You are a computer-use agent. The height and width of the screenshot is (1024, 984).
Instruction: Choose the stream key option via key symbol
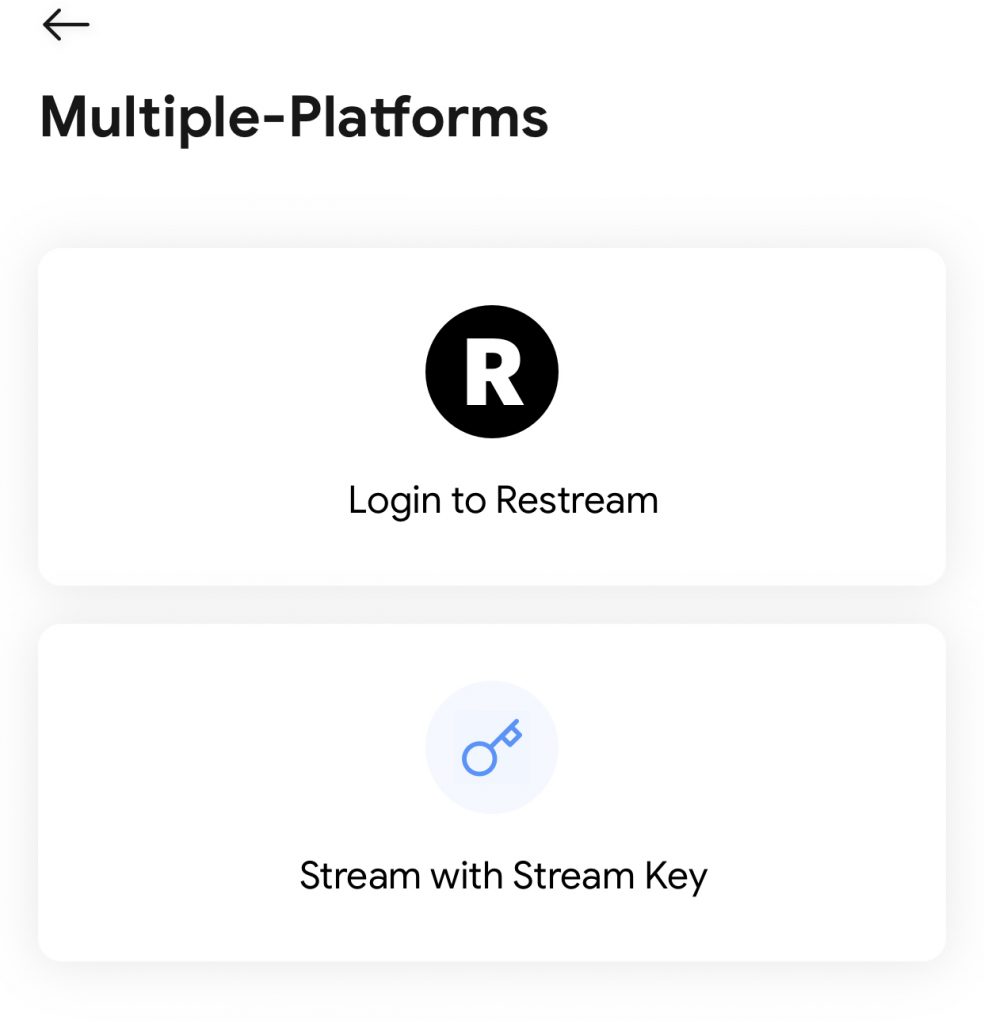[492, 748]
